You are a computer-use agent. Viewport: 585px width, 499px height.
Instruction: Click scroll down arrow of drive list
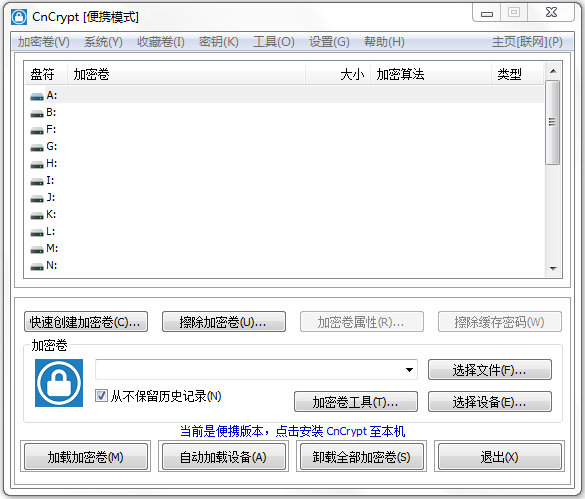click(553, 269)
